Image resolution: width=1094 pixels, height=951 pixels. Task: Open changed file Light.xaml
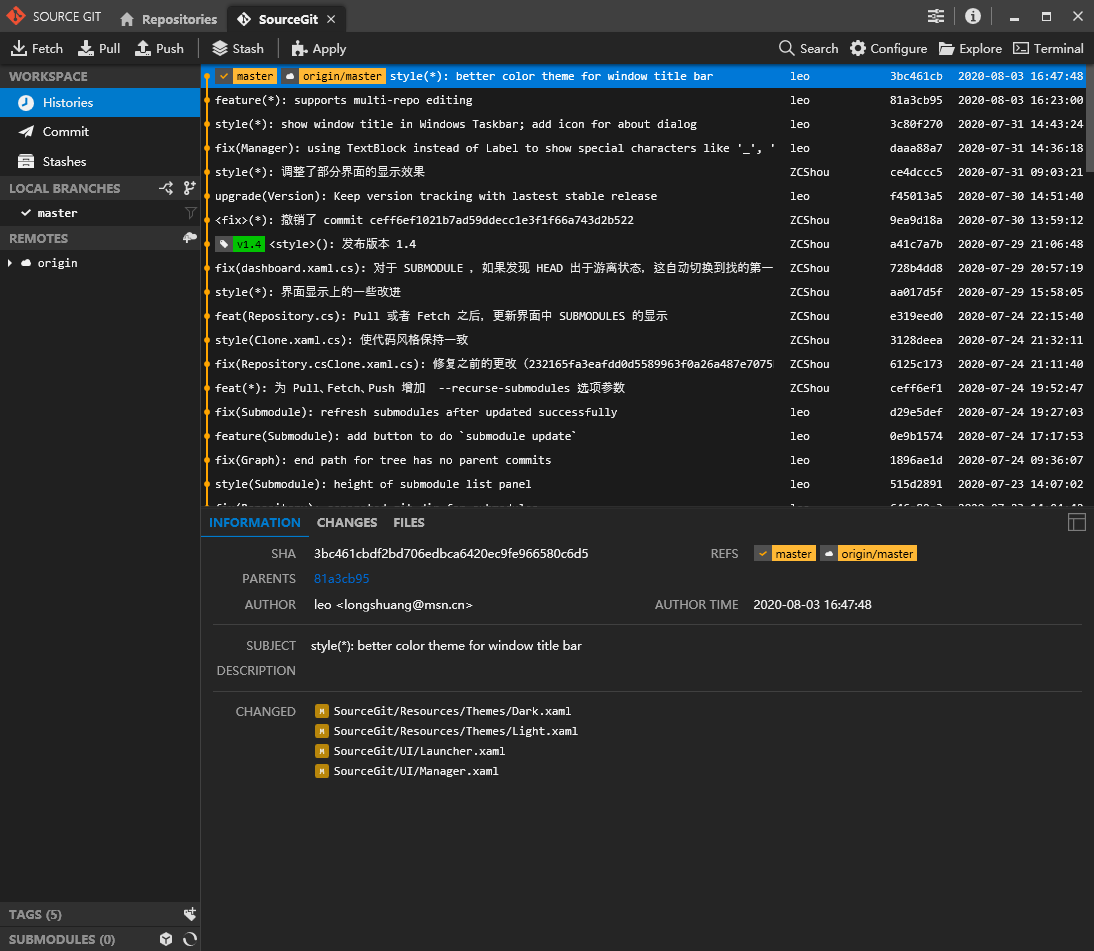click(x=455, y=731)
